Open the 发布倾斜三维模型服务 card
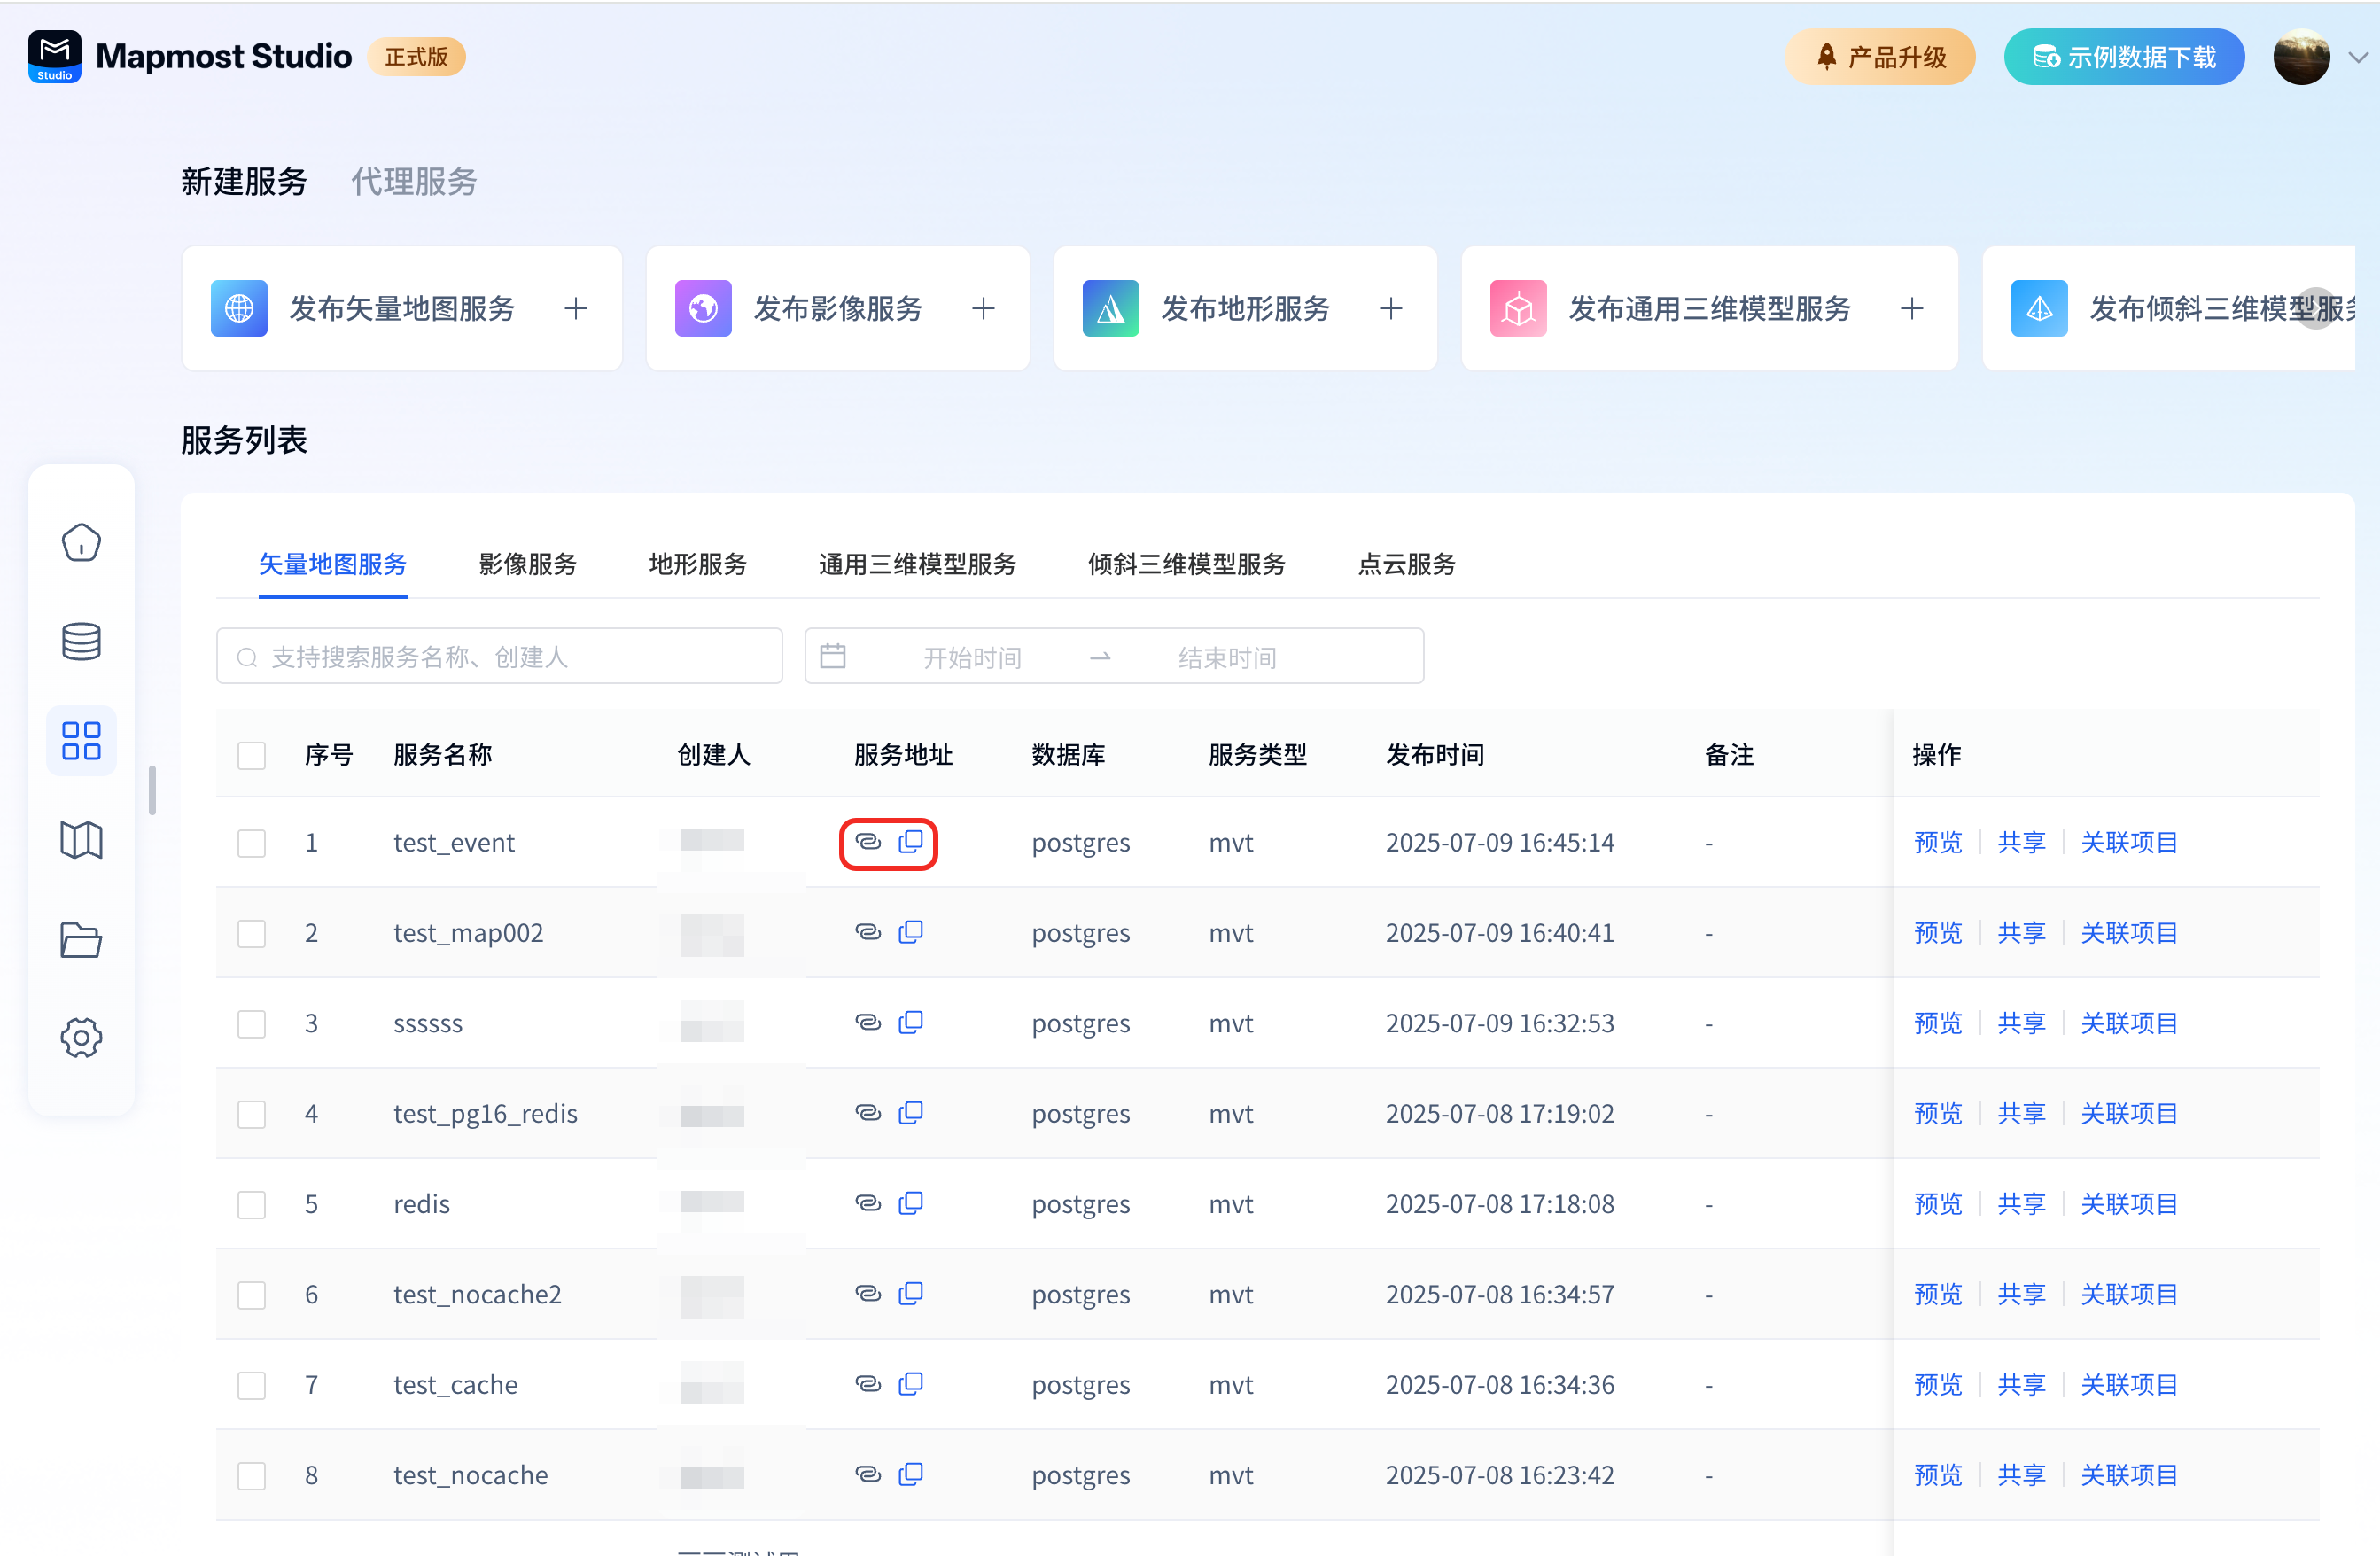 click(x=2168, y=309)
